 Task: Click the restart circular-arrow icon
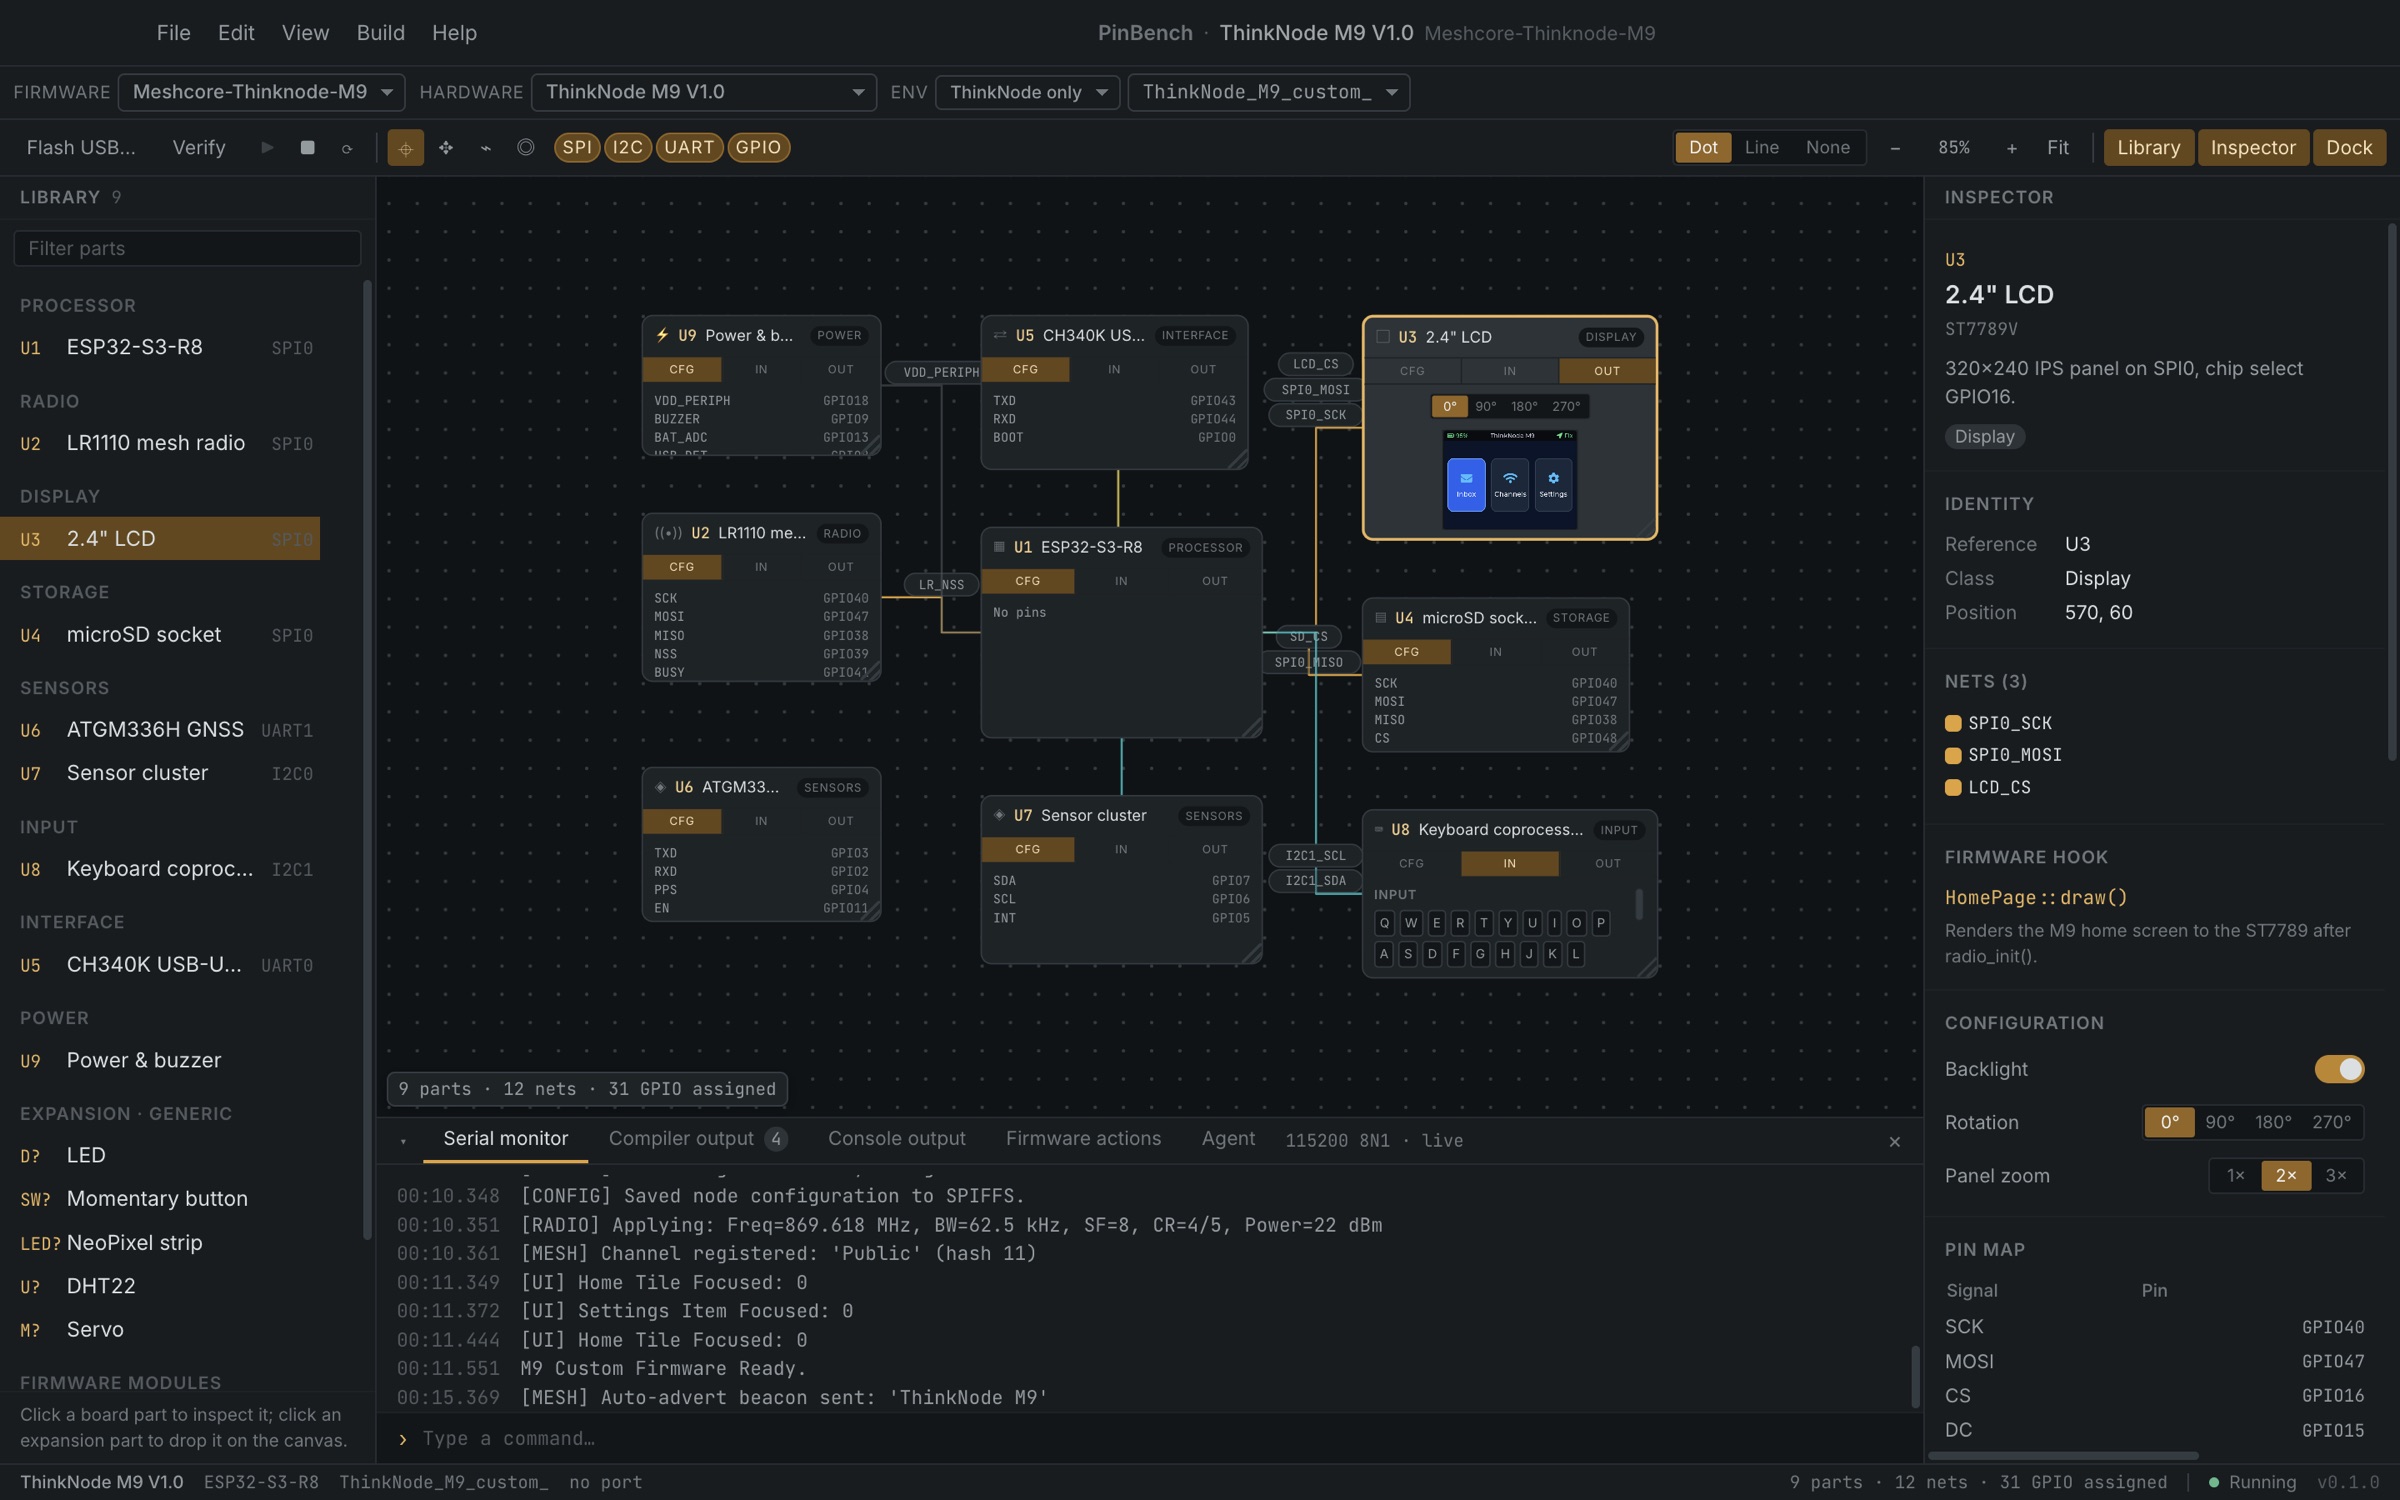(347, 147)
